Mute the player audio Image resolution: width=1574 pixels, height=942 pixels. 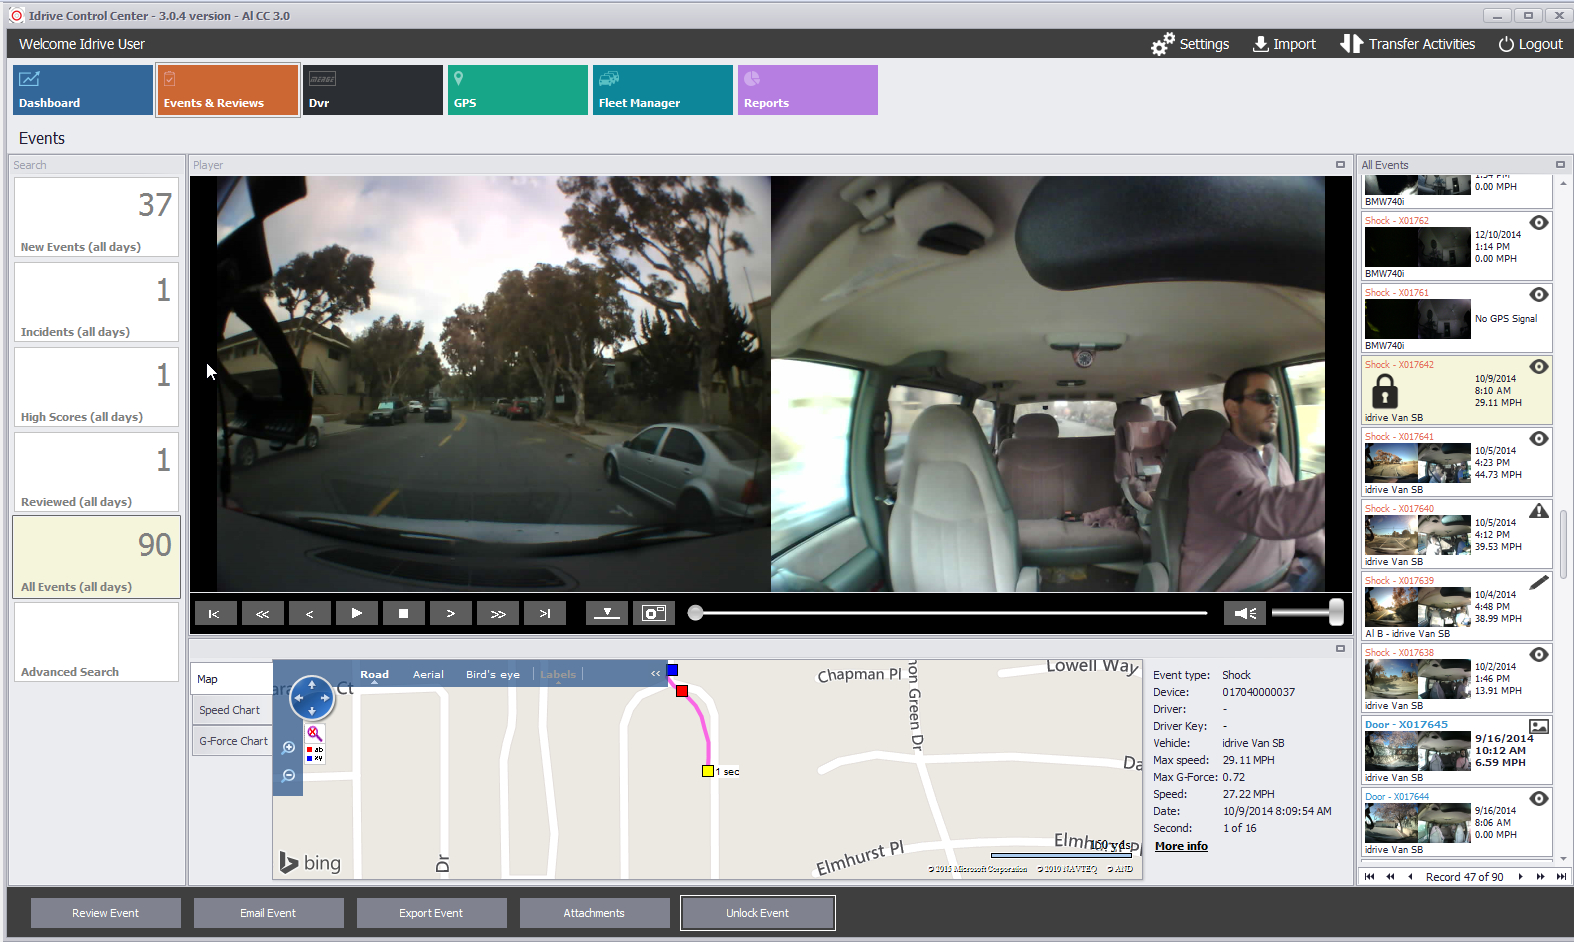pos(1245,613)
